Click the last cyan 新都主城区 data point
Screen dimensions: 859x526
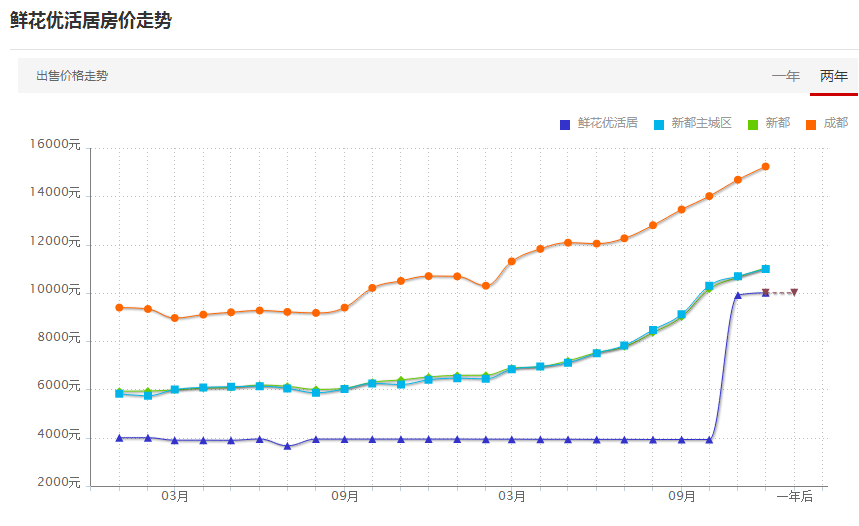point(765,269)
